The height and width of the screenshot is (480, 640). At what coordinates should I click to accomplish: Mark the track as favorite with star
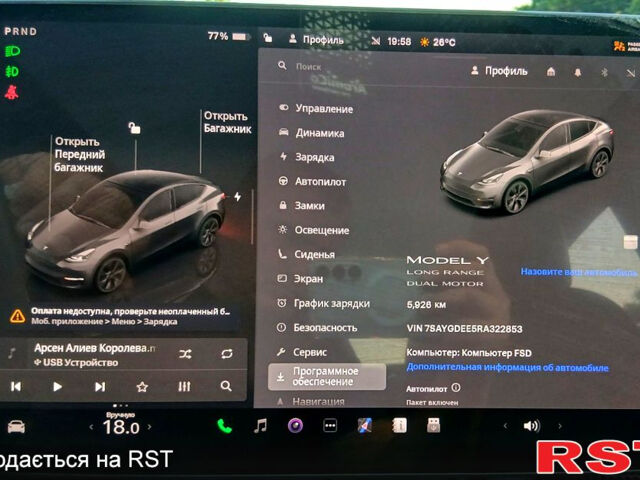coord(142,387)
